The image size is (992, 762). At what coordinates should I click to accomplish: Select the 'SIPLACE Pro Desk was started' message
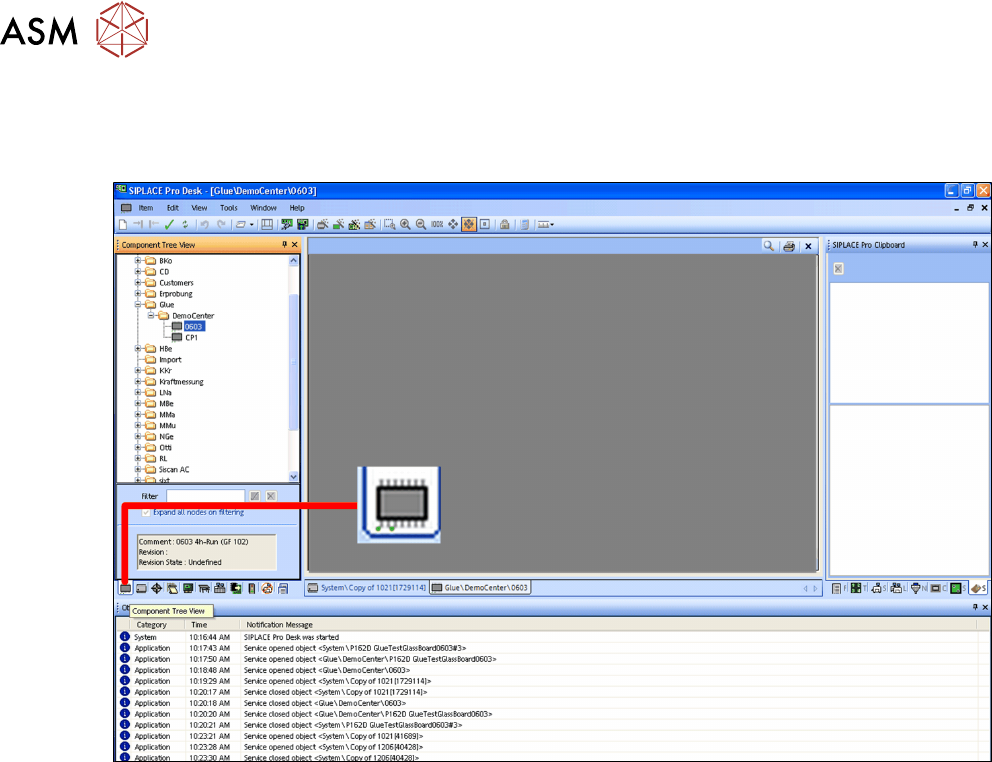292,637
